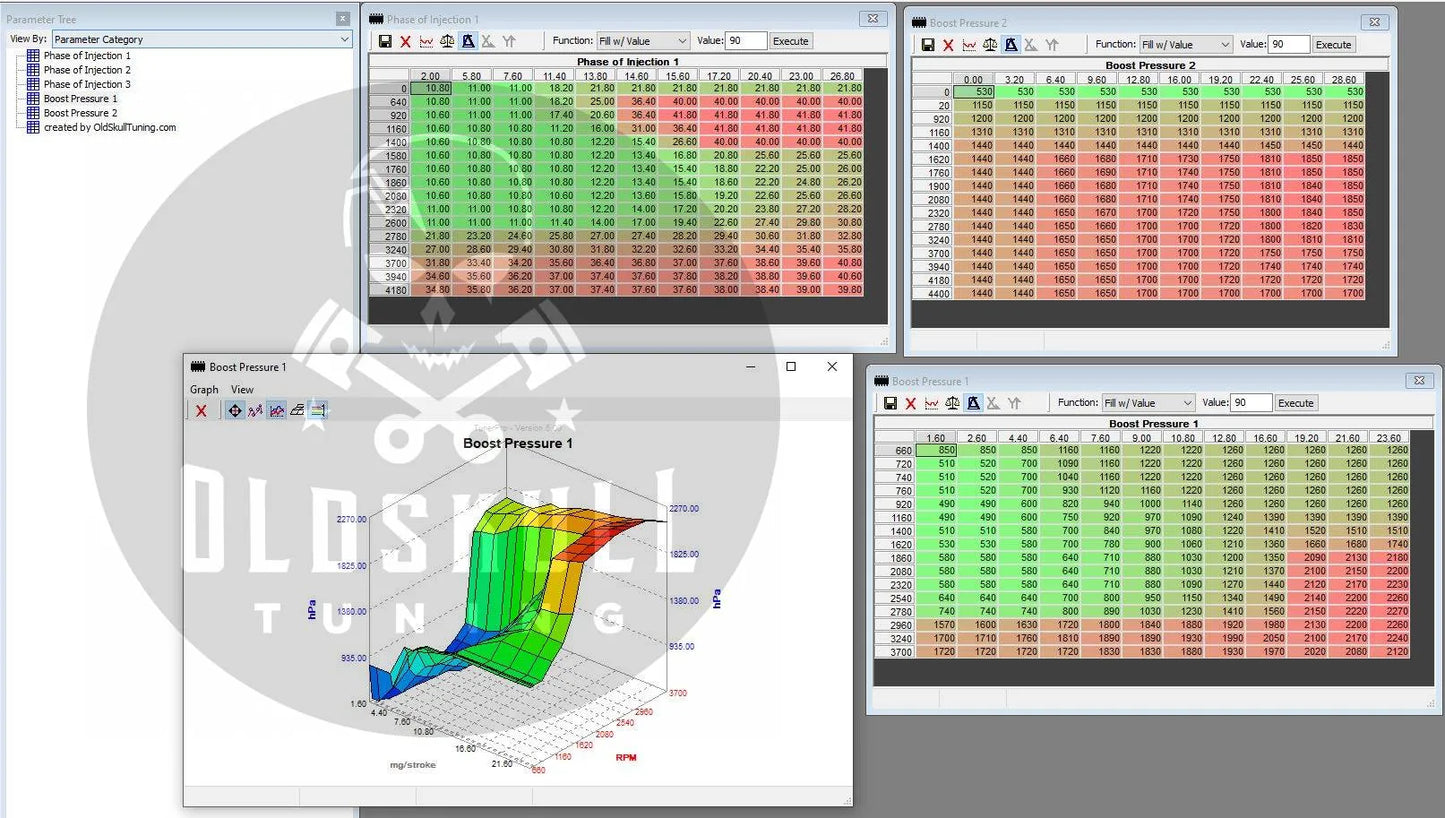Select Phase of Injection 3 in parameter tree
The image size is (1445, 818).
86,84
